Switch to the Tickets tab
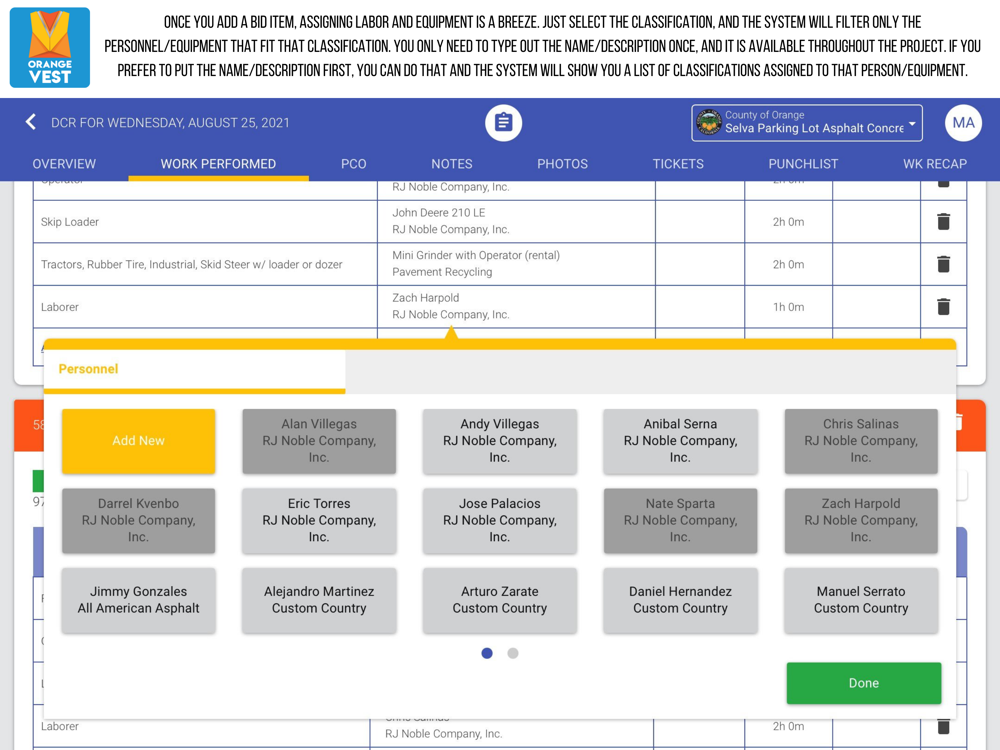Screen dimensions: 1000x750 tap(678, 164)
